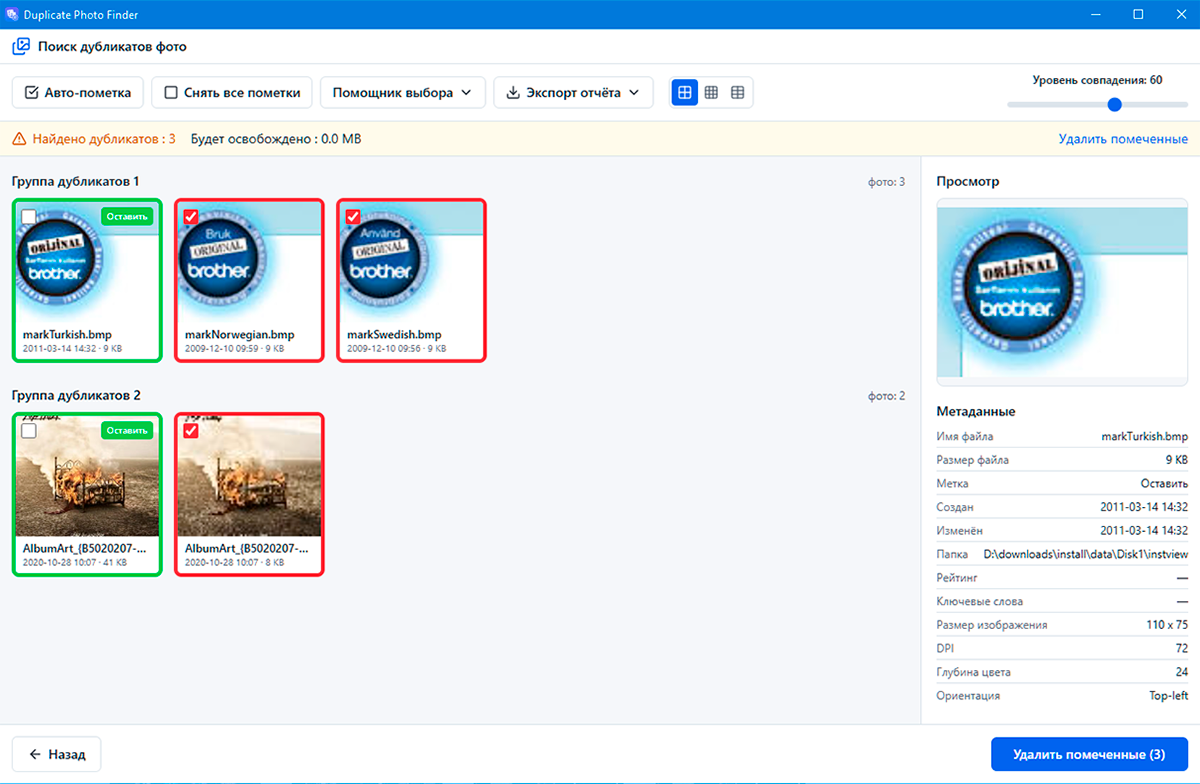Click the checkmark icon on Авто-пометка
This screenshot has width=1200, height=784.
(x=31, y=93)
